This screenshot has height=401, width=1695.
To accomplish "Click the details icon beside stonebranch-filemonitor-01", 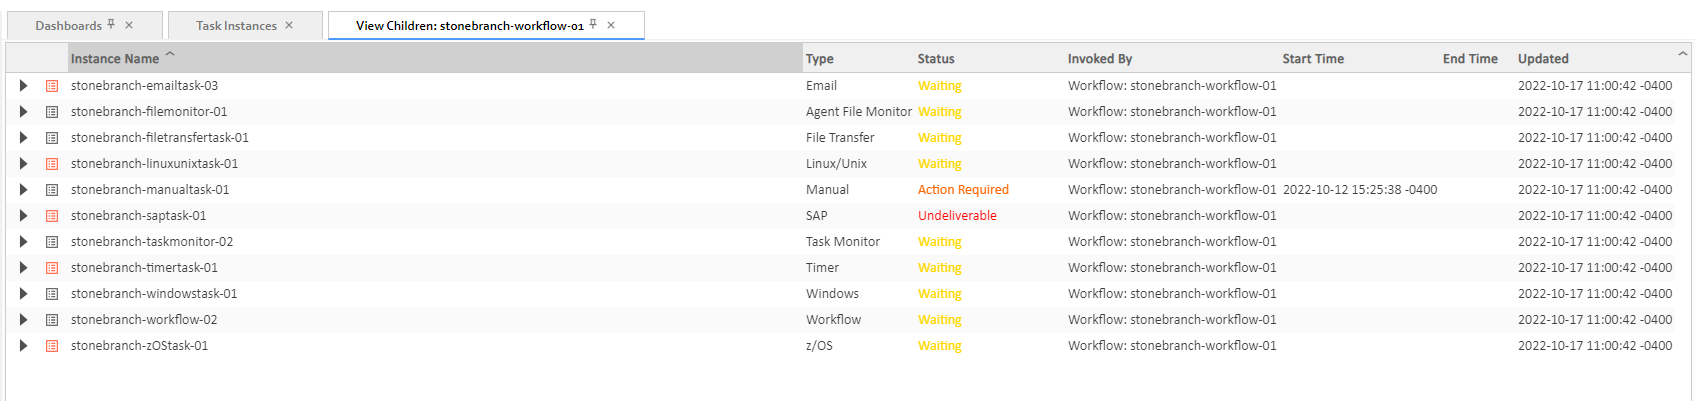I will click(x=52, y=112).
